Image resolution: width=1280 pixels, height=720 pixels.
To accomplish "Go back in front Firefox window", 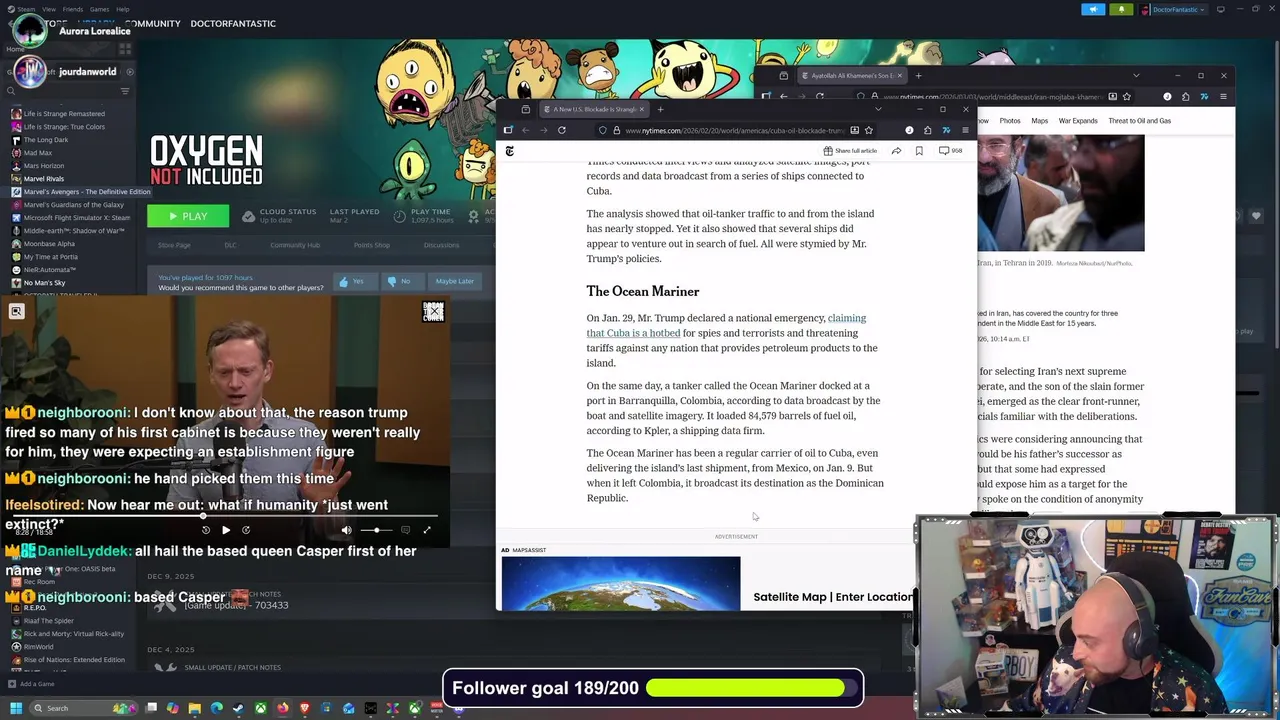I will [526, 130].
